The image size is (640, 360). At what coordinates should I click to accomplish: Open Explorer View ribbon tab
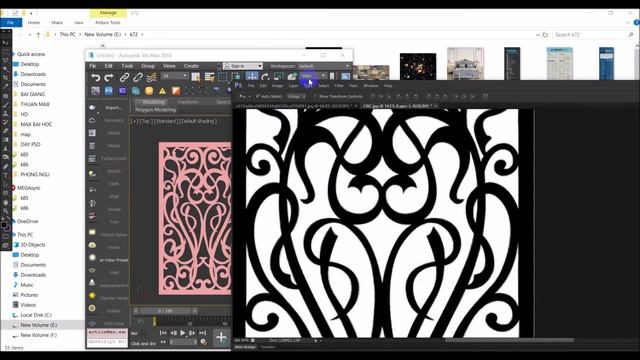(78, 22)
